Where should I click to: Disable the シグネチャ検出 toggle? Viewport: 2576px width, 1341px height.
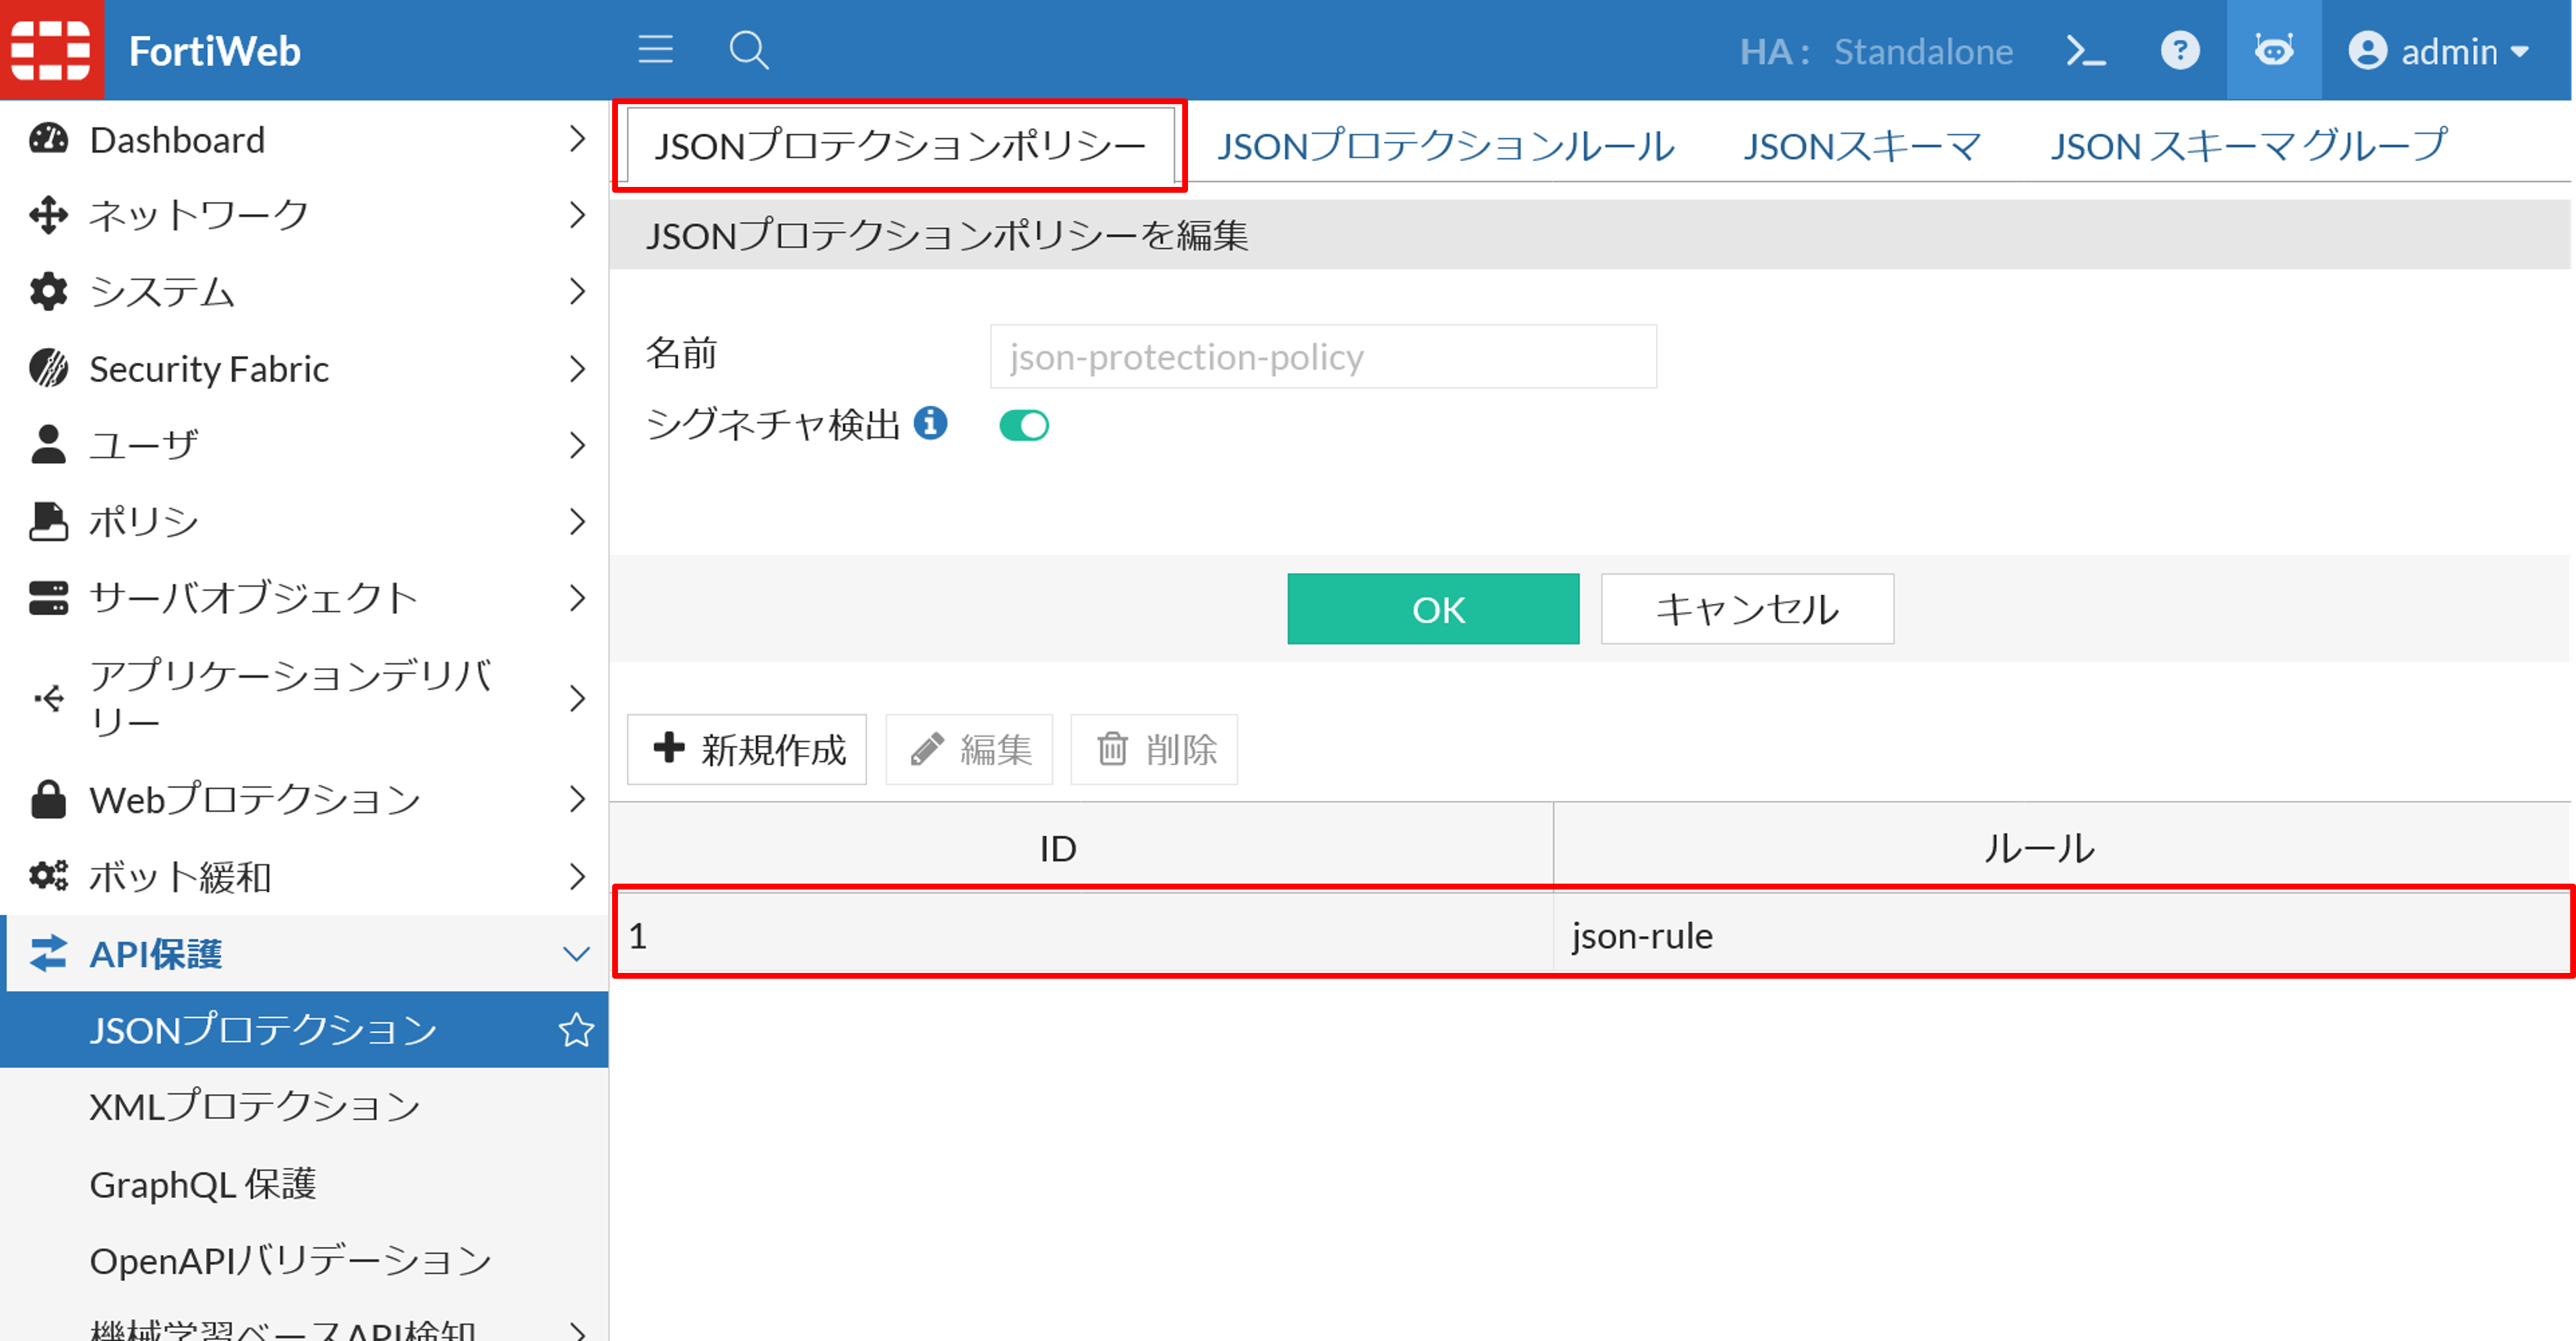pos(1023,424)
